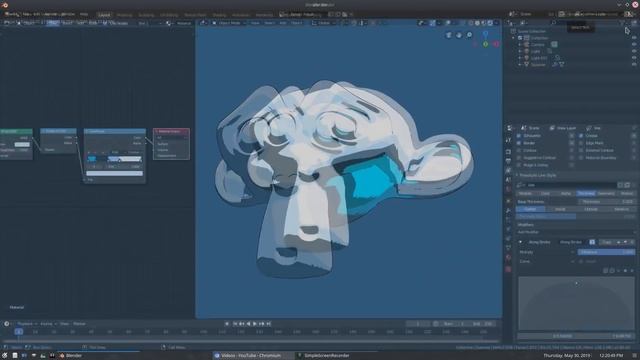Select Inside thickness position
Image resolution: width=640 pixels, height=360 pixels.
560,209
